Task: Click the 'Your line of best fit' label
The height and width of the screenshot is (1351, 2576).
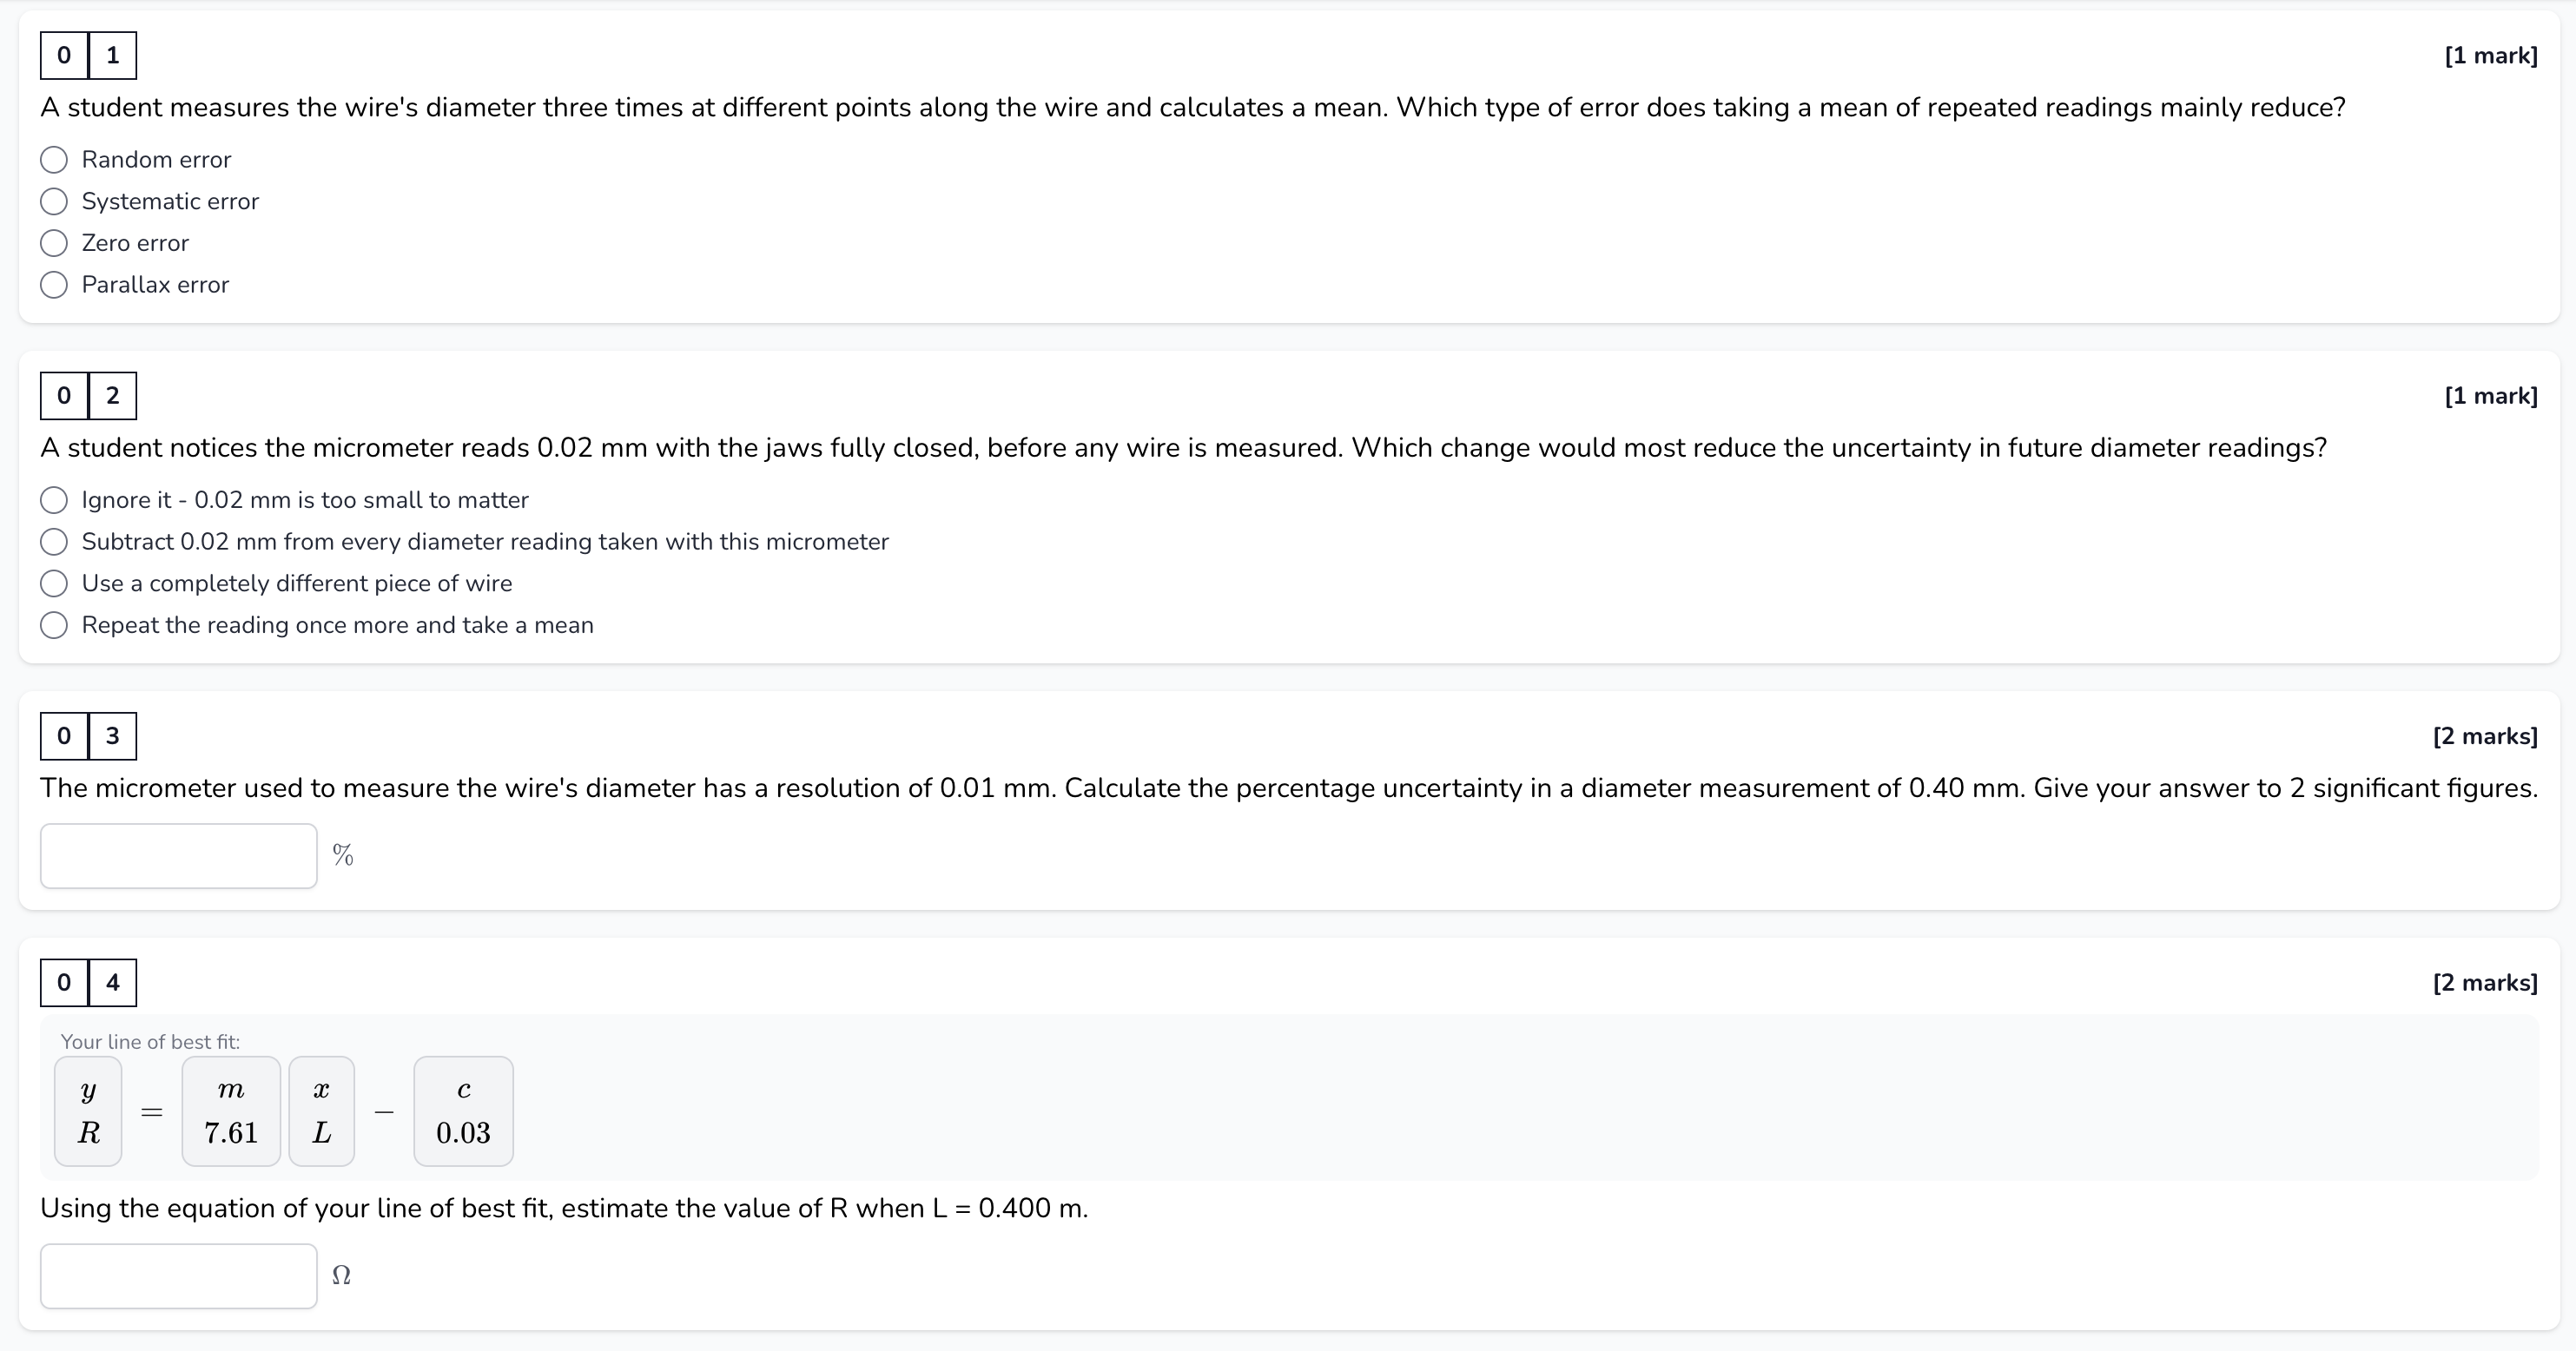Action: pyautogui.click(x=150, y=1042)
